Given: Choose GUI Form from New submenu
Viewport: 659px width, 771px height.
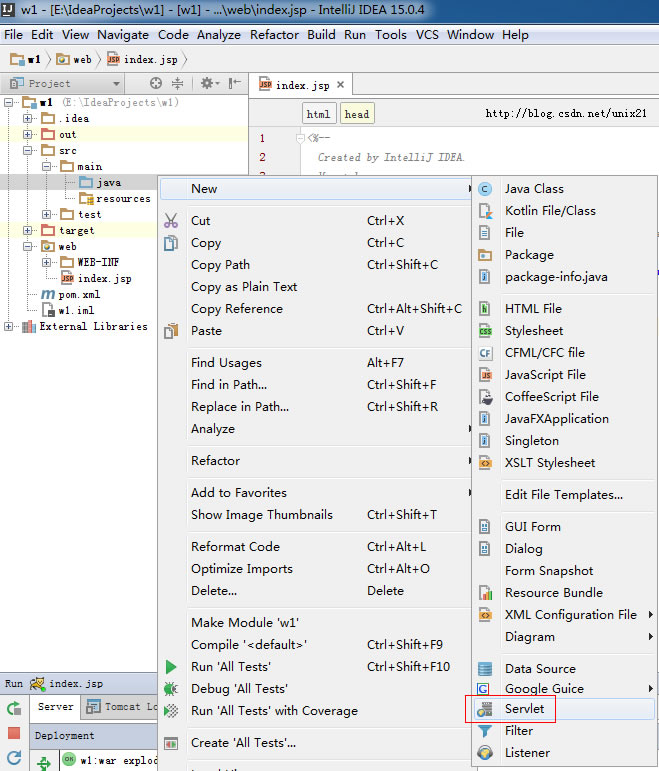Looking at the screenshot, I should pos(565,527).
